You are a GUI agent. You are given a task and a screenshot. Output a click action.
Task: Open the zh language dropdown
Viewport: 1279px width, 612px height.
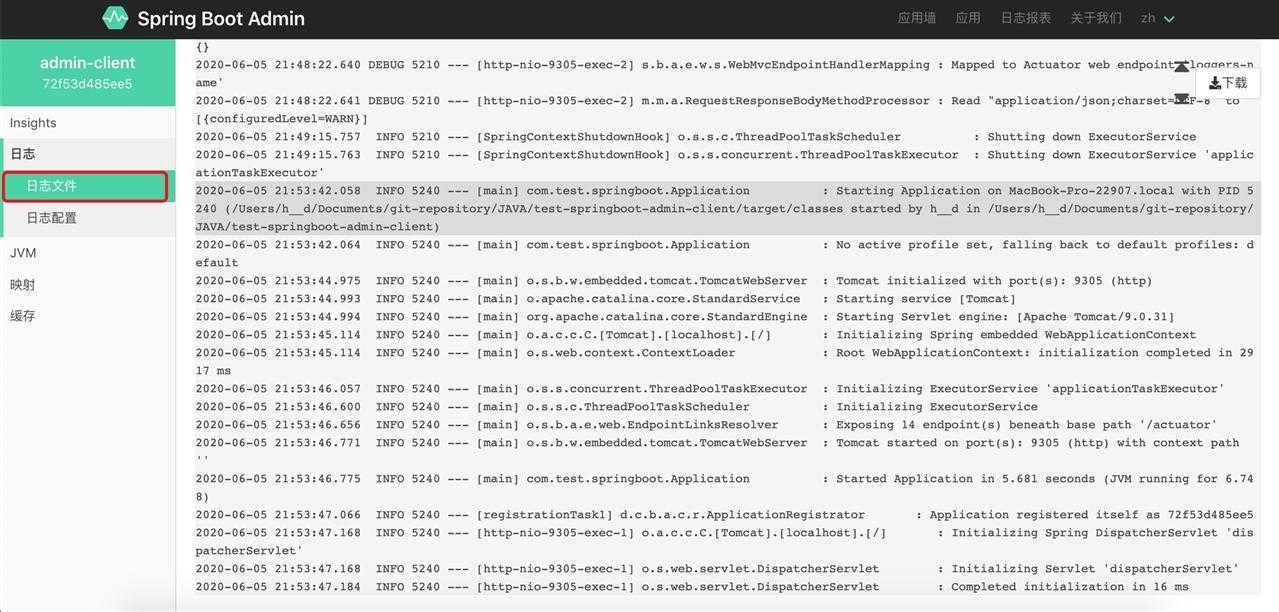1158,18
